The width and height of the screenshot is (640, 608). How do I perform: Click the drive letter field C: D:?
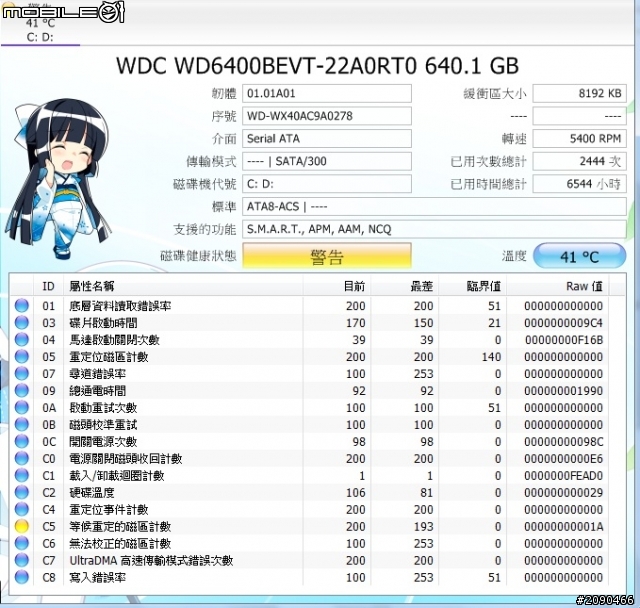coord(327,184)
